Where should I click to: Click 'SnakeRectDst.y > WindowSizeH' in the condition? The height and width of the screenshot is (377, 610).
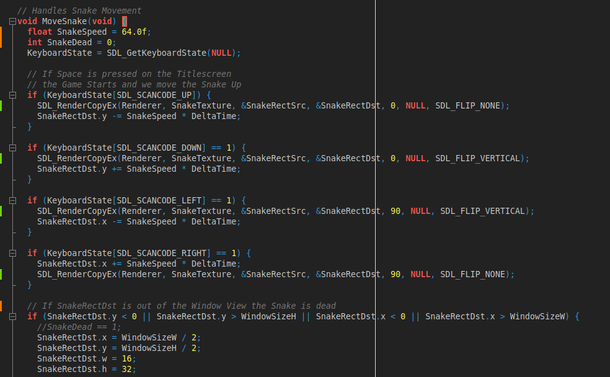click(x=226, y=316)
